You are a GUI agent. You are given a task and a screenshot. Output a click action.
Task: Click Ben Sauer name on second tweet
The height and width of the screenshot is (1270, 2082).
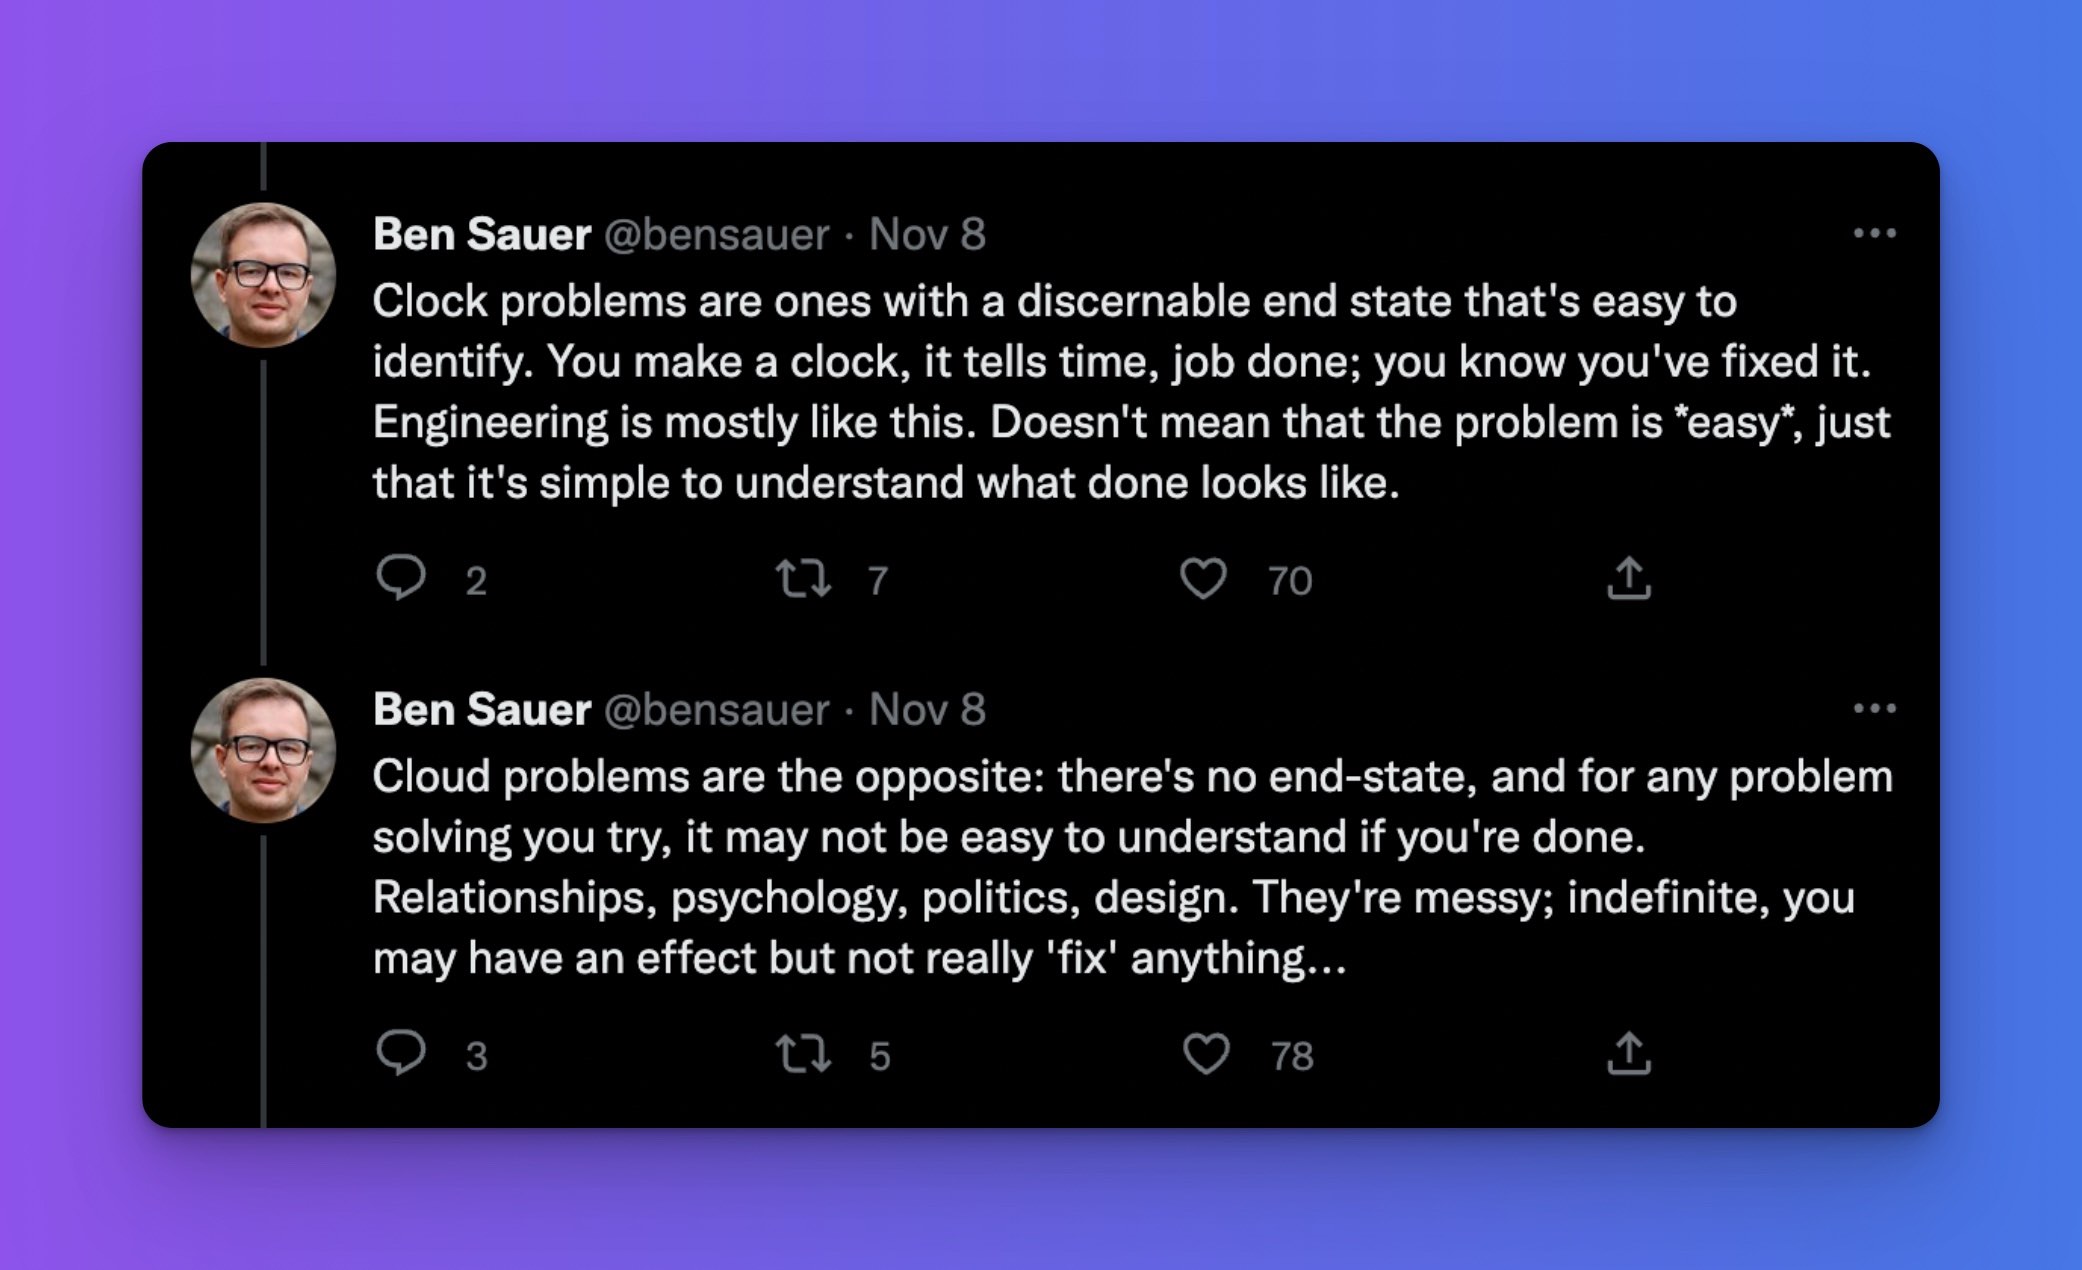click(482, 709)
